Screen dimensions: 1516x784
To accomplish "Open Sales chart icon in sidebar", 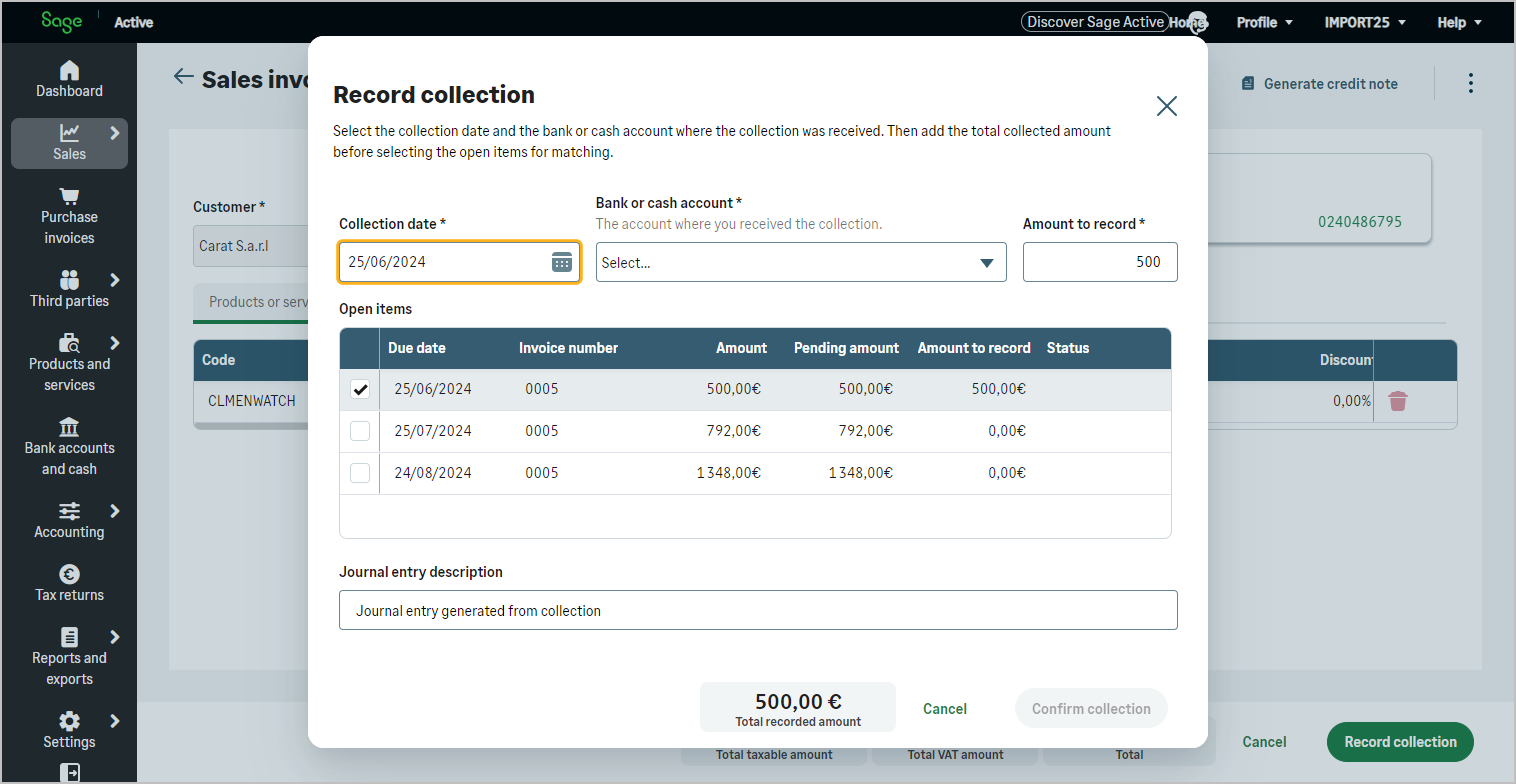I will click(69, 132).
